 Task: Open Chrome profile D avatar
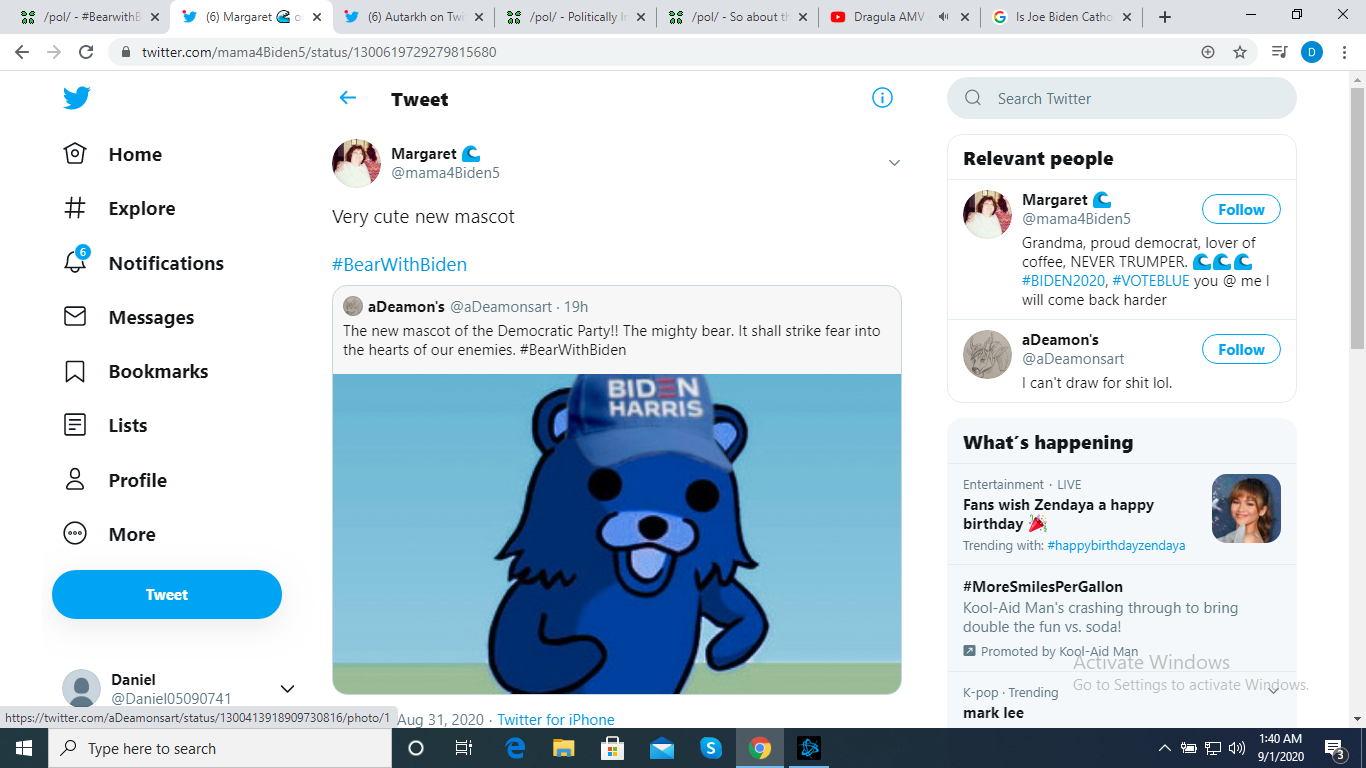click(x=1312, y=52)
